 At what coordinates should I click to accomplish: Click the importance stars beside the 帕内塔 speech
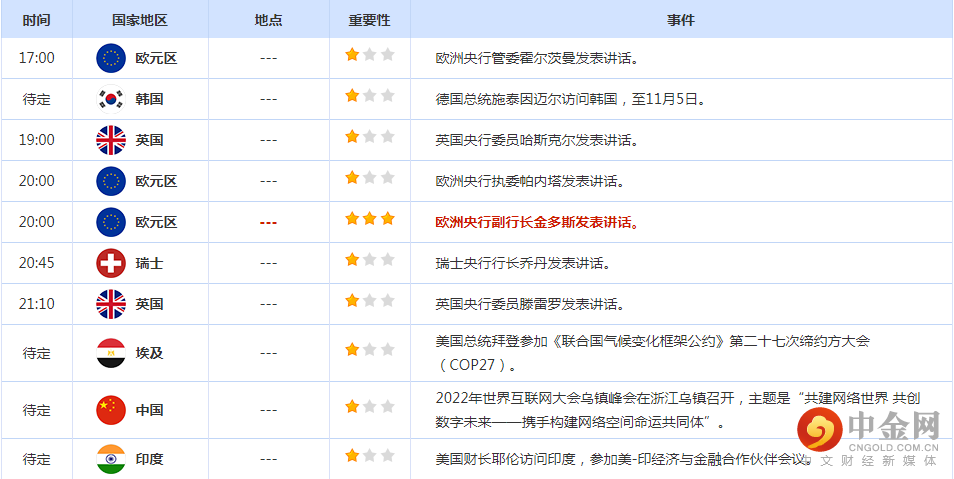[x=370, y=177]
